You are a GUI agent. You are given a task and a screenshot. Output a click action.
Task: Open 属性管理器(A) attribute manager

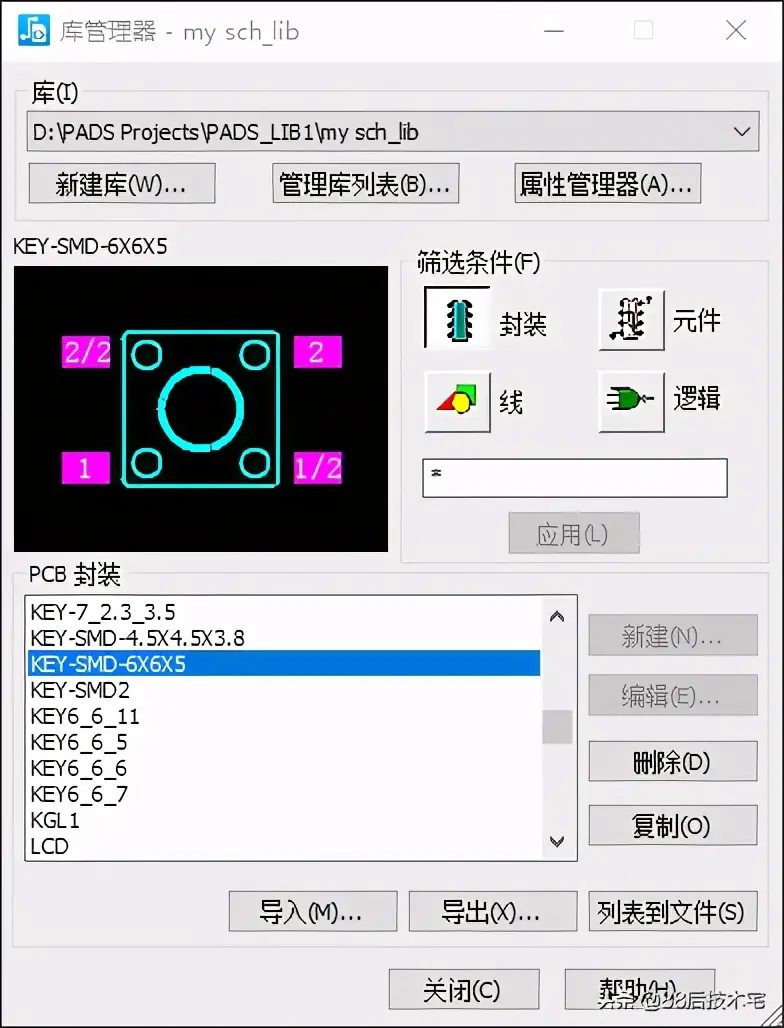pos(608,184)
